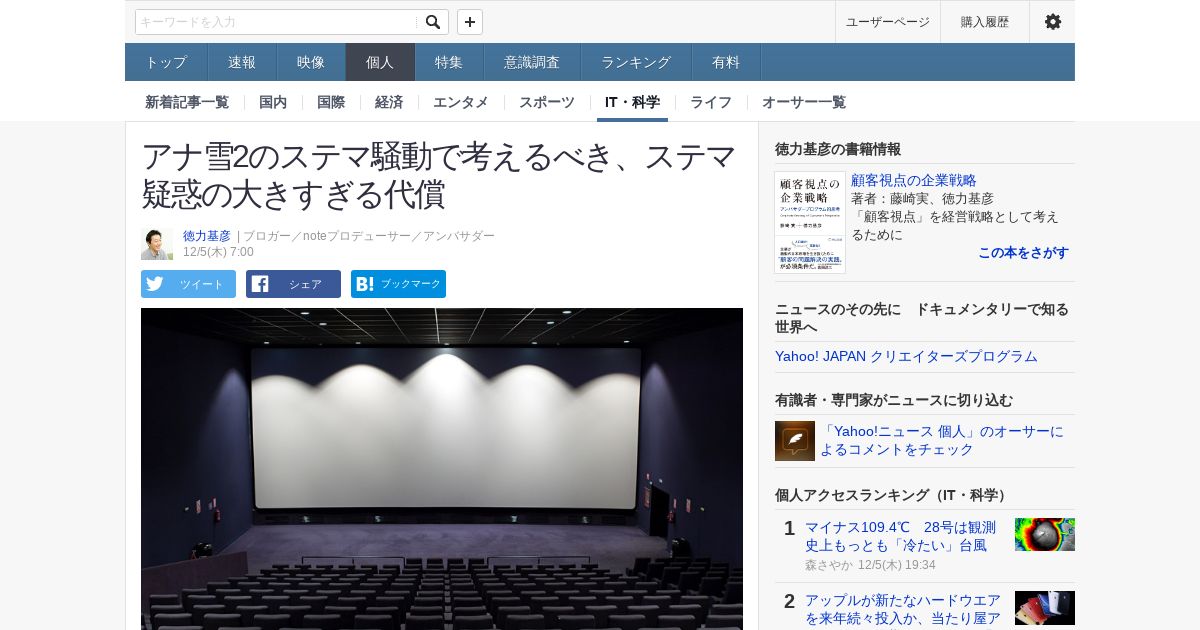This screenshot has width=1200, height=630.
Task: Open 顧客視点の企業戦略 book title link
Action: [914, 180]
